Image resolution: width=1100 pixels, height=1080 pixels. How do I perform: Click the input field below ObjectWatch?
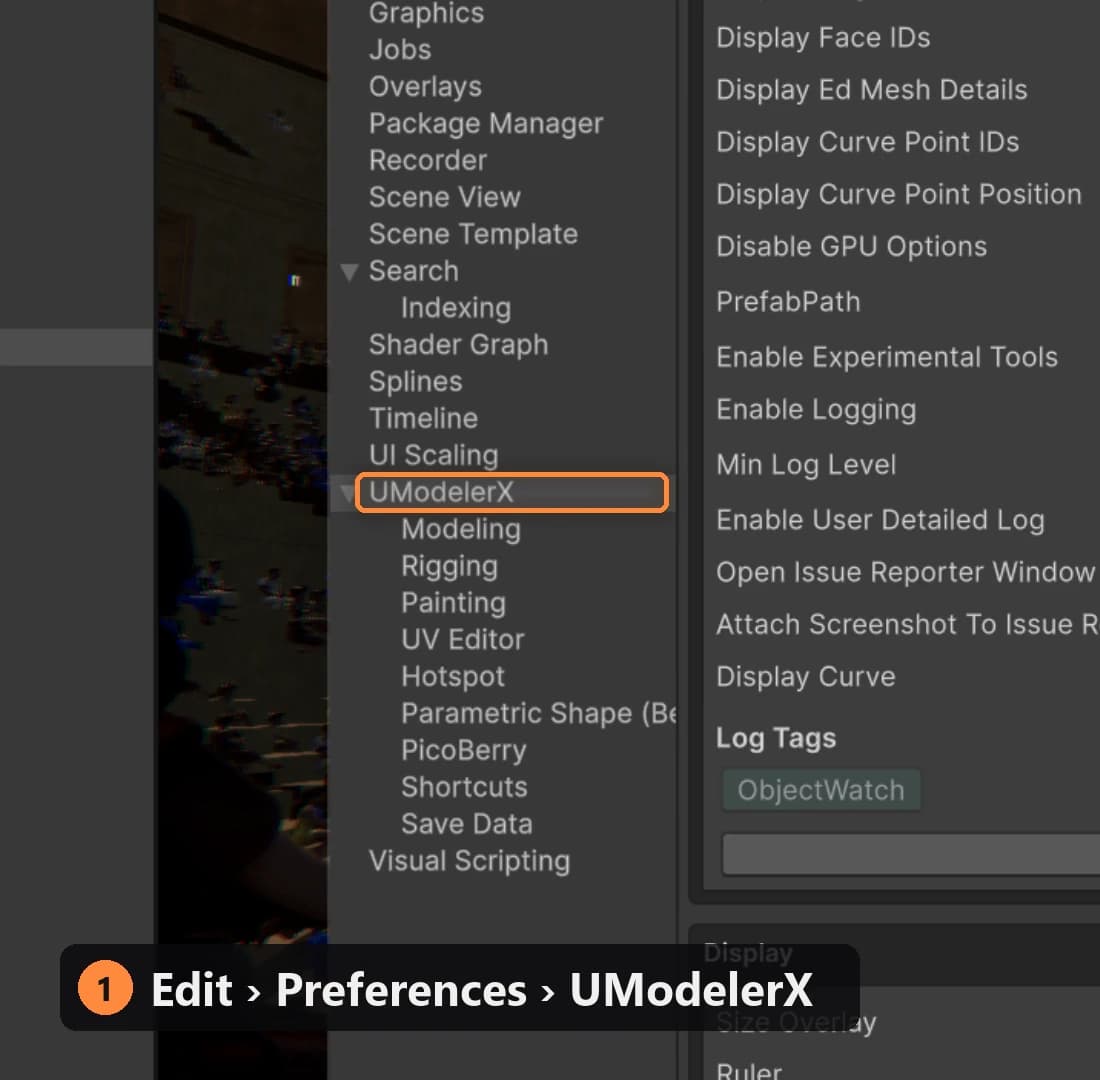tap(911, 855)
